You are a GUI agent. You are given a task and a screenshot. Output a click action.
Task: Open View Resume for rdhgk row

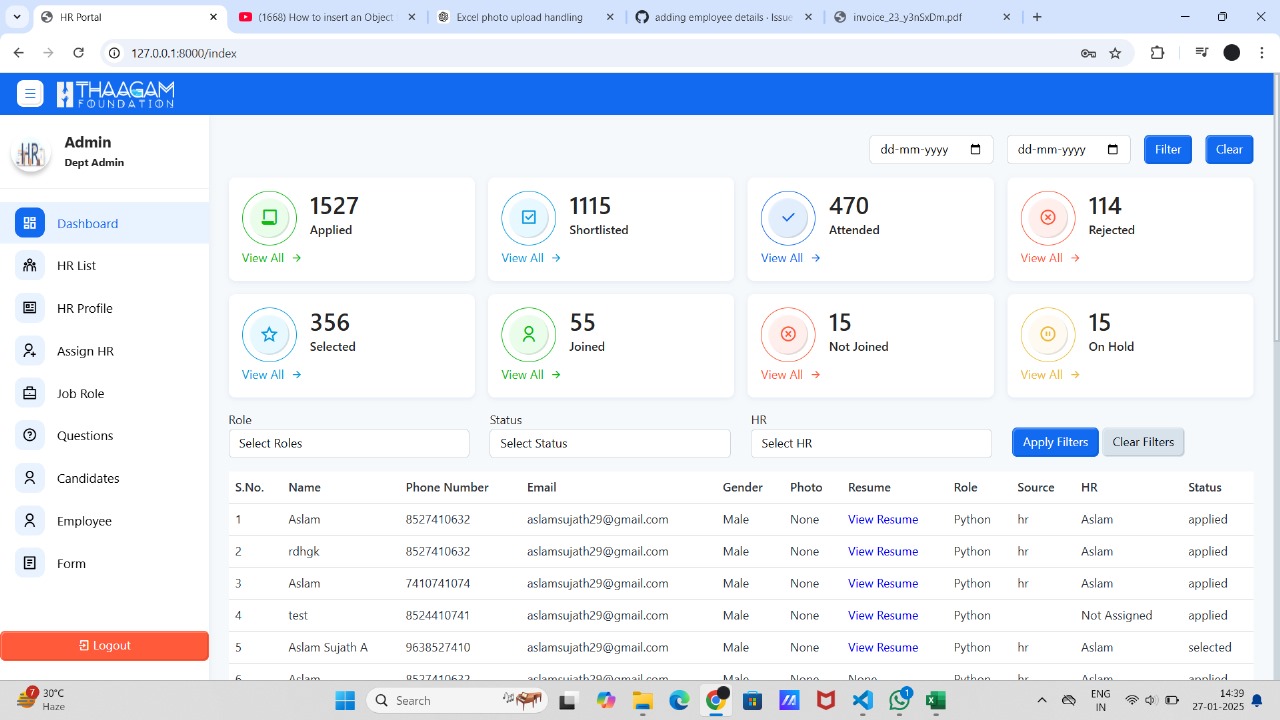pos(883,551)
